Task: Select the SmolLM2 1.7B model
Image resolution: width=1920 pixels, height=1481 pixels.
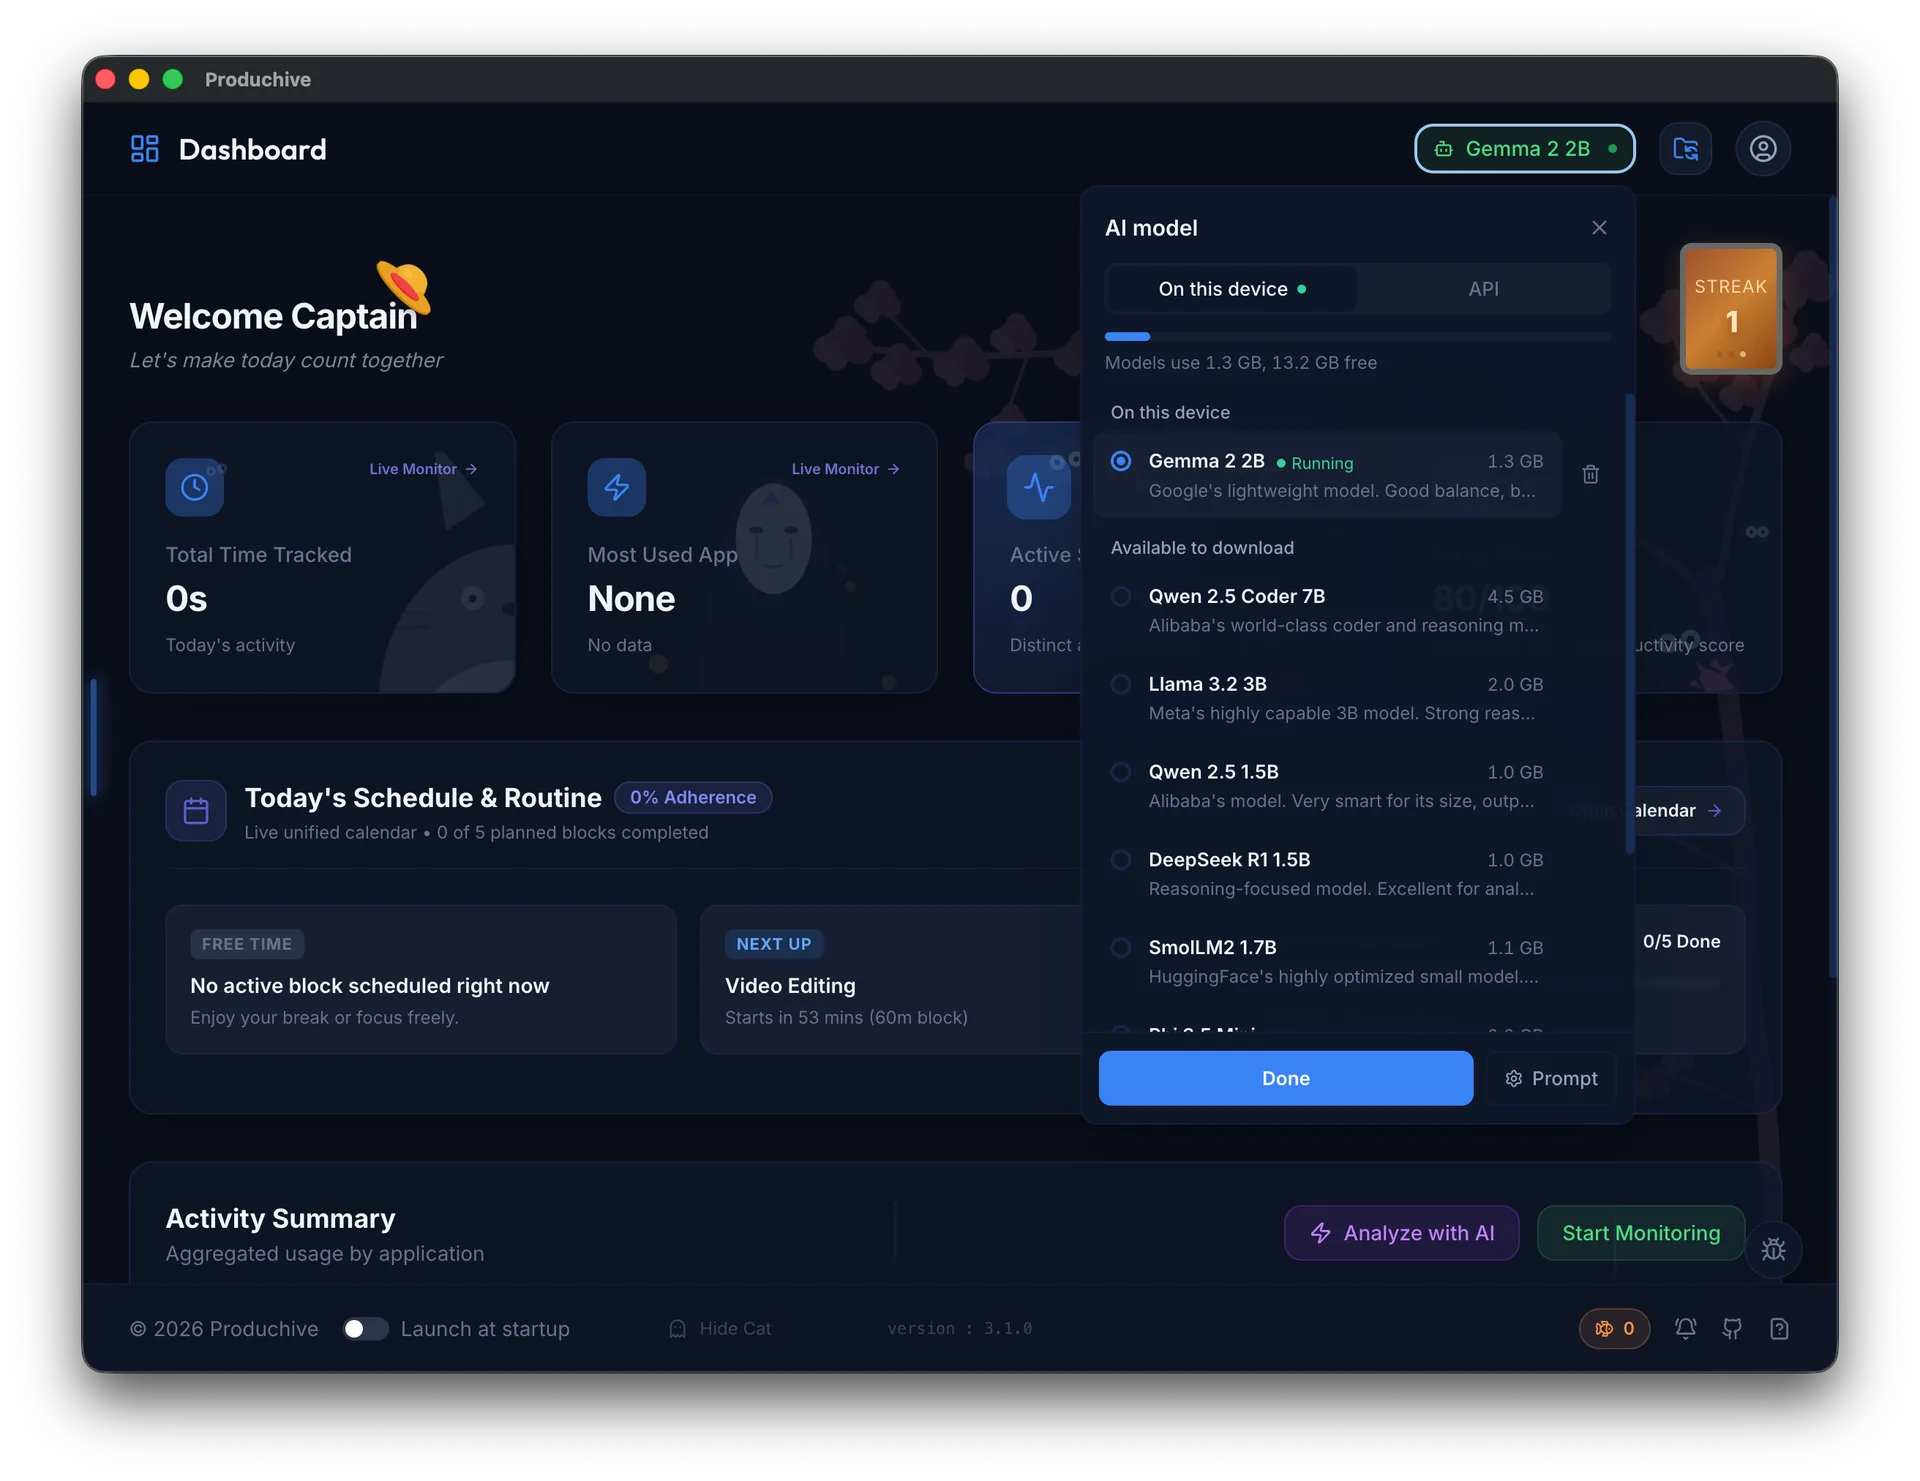Action: pos(1327,962)
